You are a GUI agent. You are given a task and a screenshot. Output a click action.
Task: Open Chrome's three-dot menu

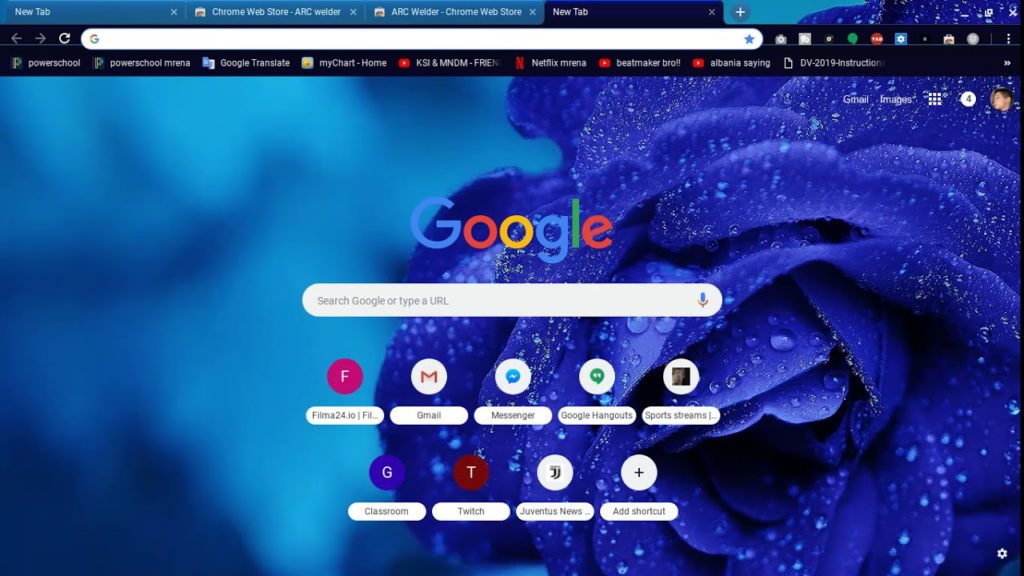pos(1008,39)
